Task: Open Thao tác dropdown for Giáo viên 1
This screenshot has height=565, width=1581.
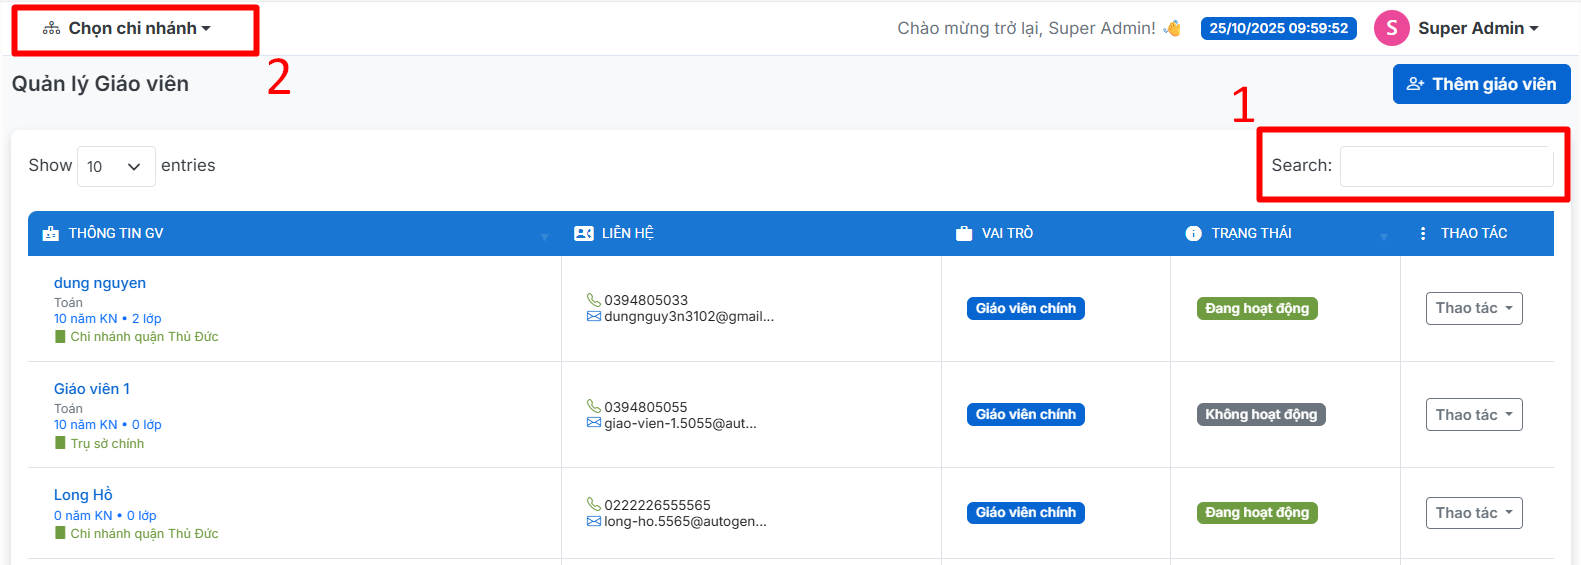Action: pos(1473,415)
